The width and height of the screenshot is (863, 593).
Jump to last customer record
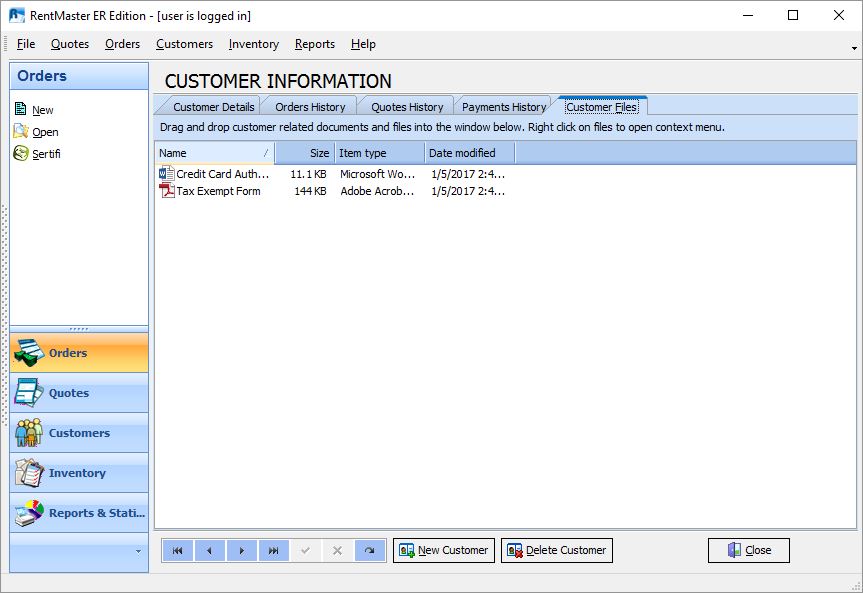point(273,551)
